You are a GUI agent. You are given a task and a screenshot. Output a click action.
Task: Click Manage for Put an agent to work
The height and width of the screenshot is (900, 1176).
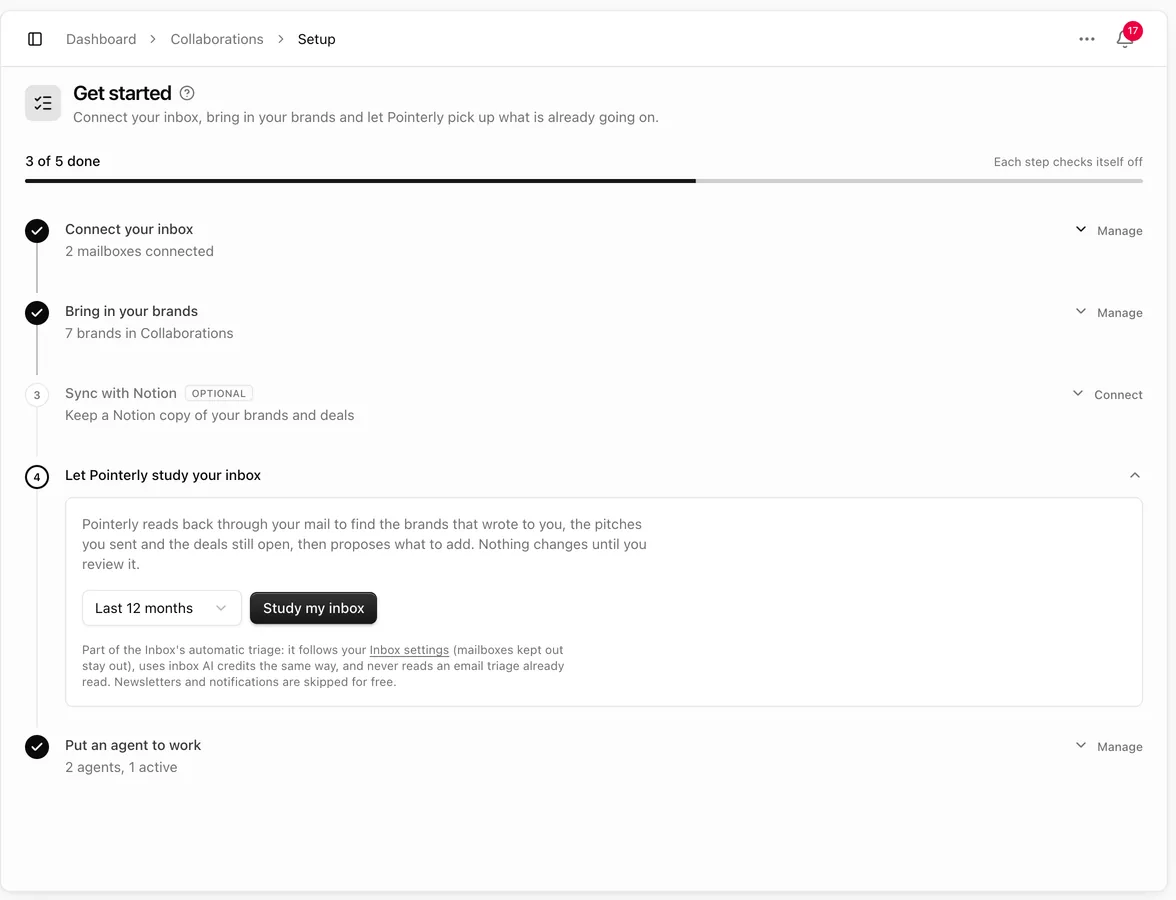pyautogui.click(x=1120, y=747)
